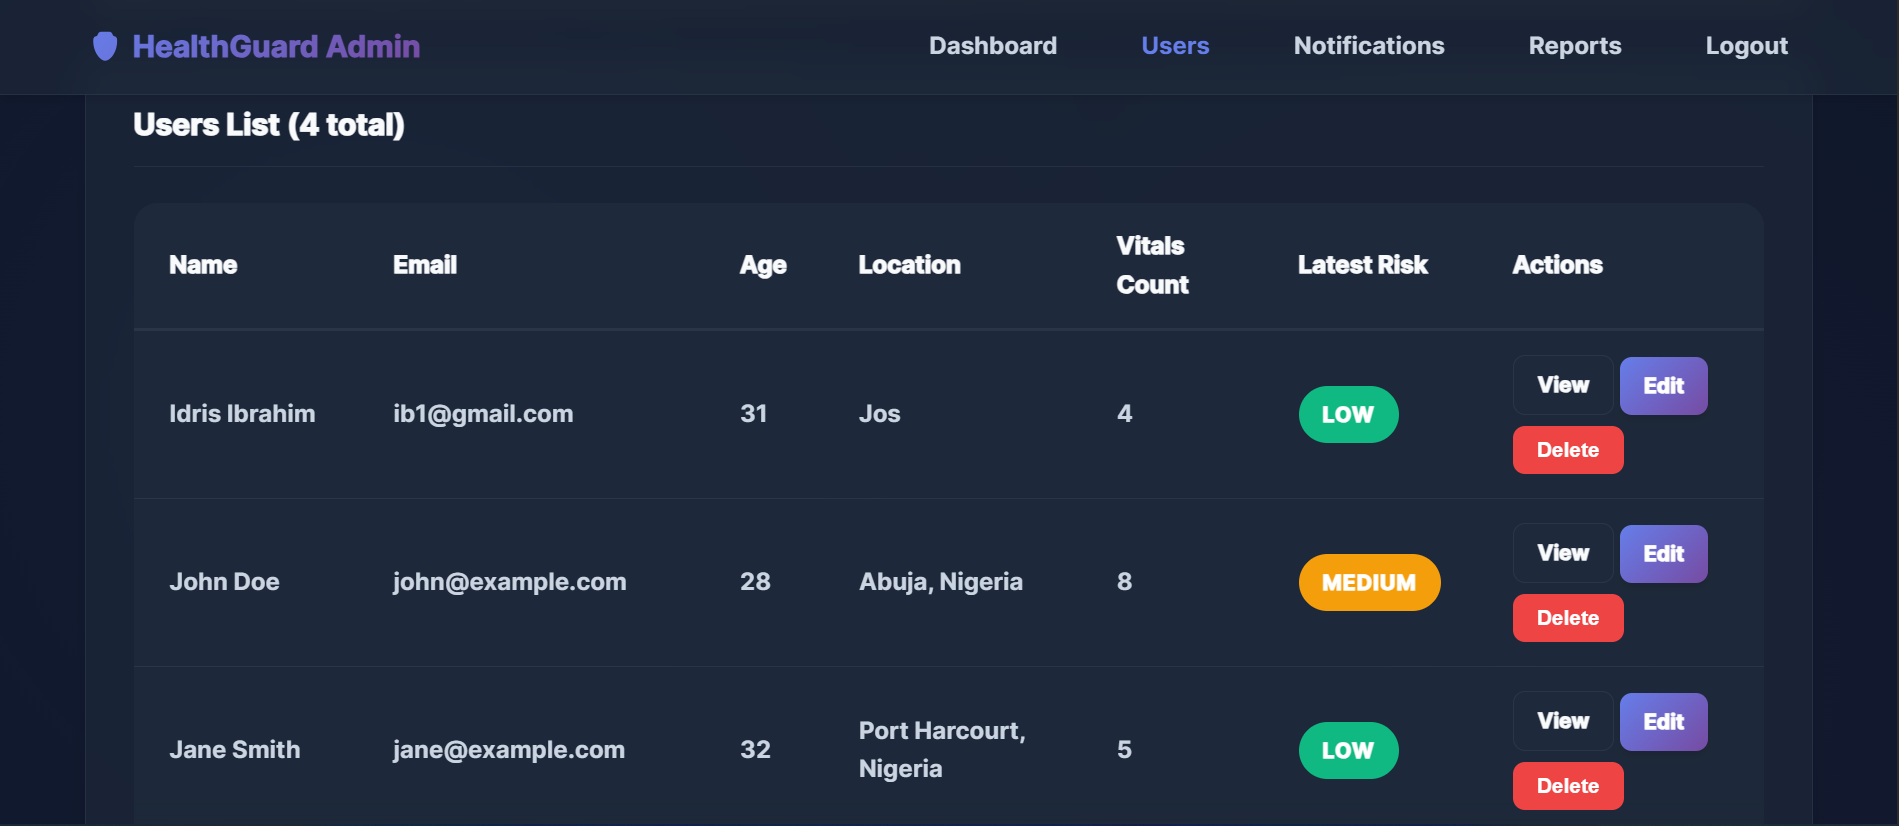Viewport: 1899px width, 826px height.
Task: Click age 31 in Idris Ibrahim's row
Action: (753, 414)
